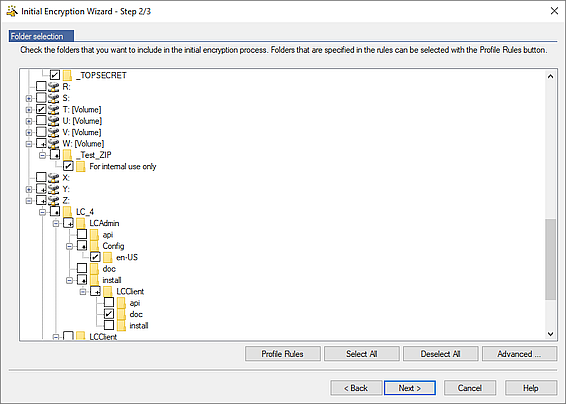The width and height of the screenshot is (566, 404).
Task: Cancel the encryption wizard
Action: pos(470,388)
